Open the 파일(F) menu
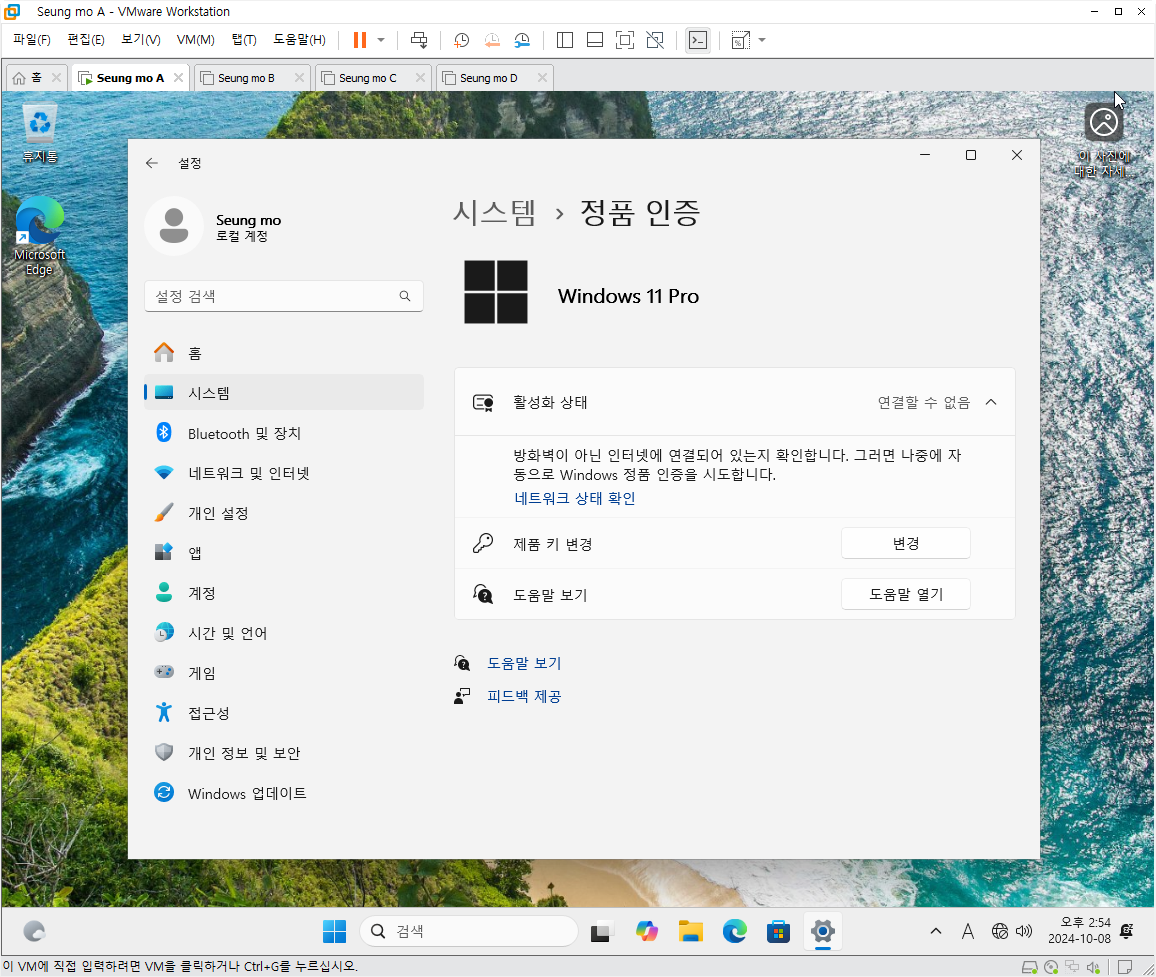 click(32, 40)
